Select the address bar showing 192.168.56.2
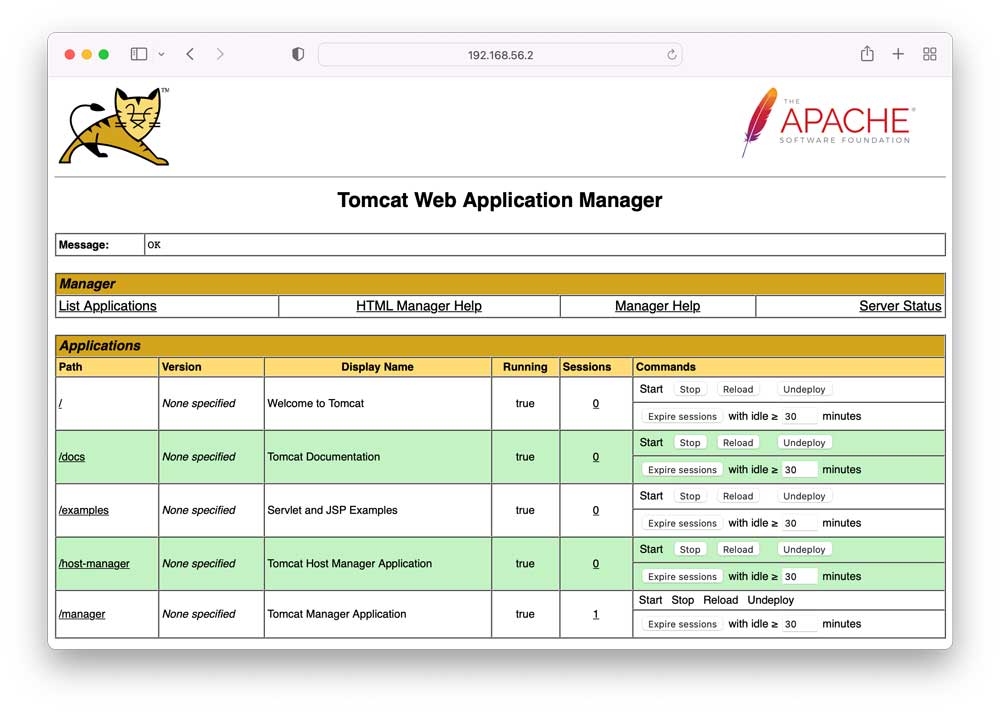1000x712 pixels. 500,55
